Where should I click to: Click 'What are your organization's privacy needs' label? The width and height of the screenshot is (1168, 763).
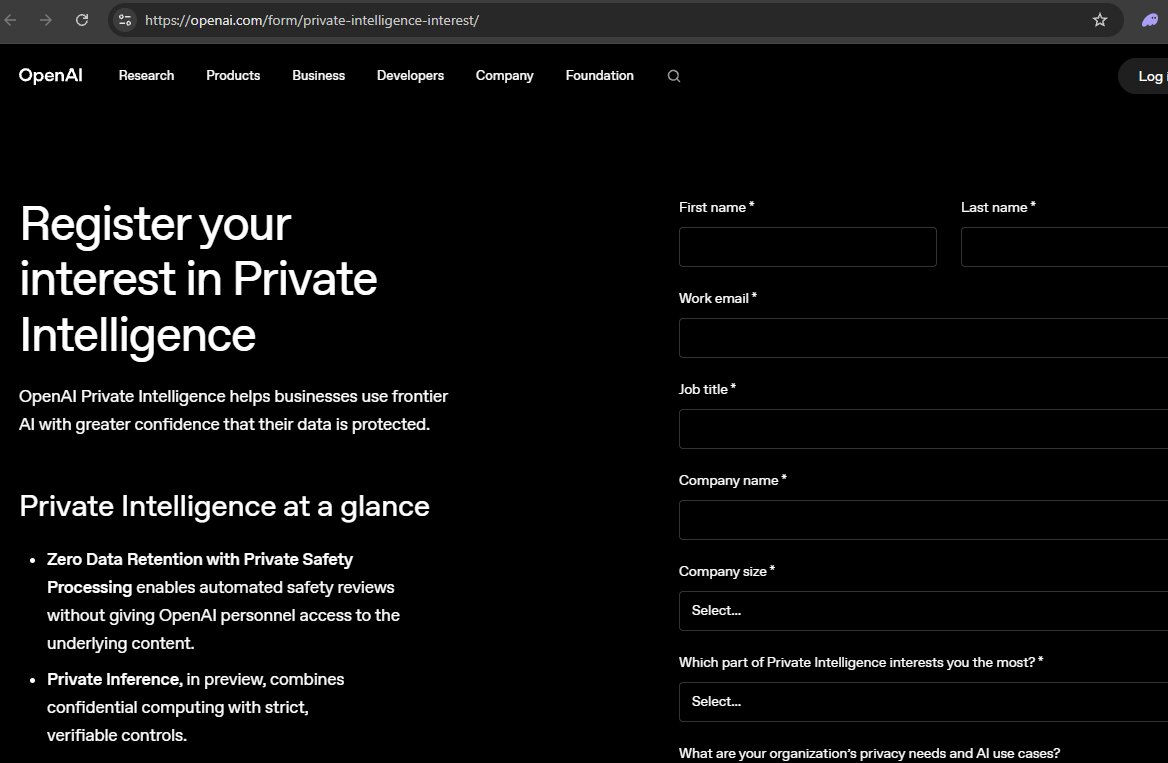point(869,753)
